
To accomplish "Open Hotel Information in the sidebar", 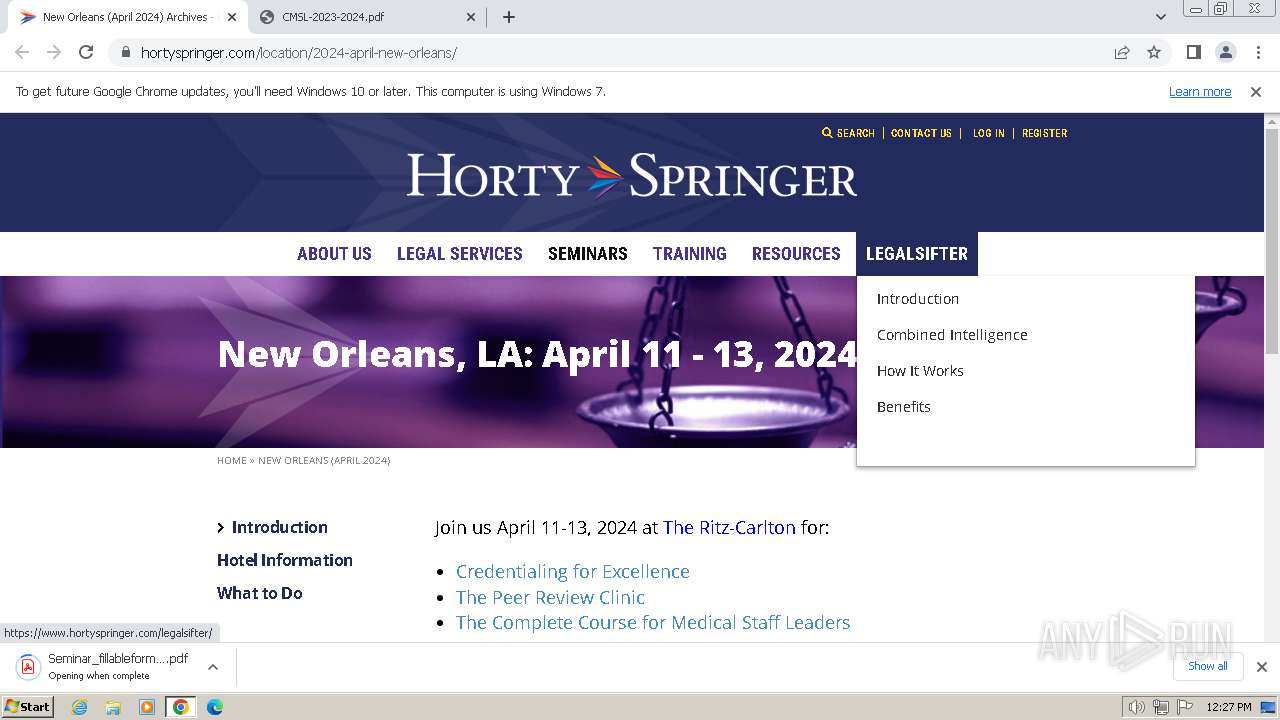I will pyautogui.click(x=285, y=560).
